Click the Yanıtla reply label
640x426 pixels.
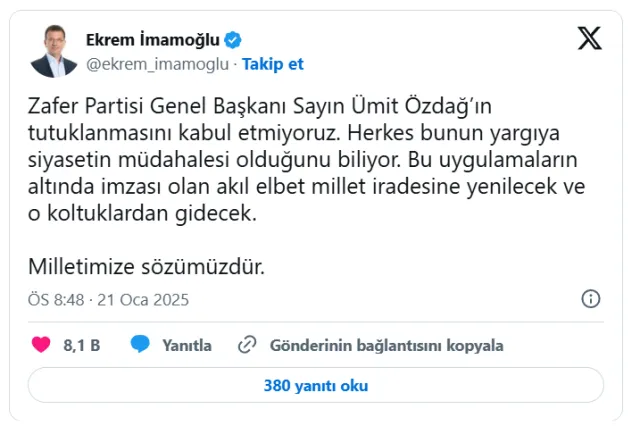coord(187,346)
